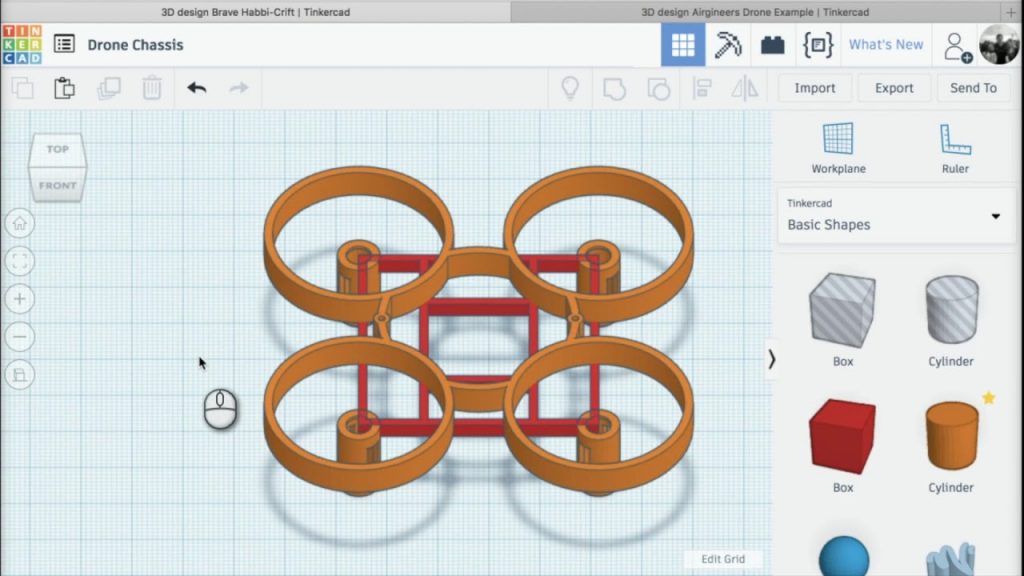
Task: Click the Edit Grid button
Action: click(723, 559)
